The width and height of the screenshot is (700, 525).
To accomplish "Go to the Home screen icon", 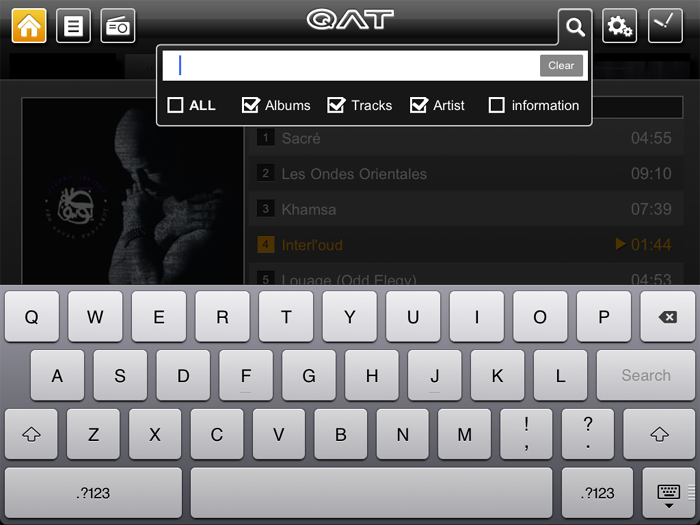I will click(x=29, y=26).
